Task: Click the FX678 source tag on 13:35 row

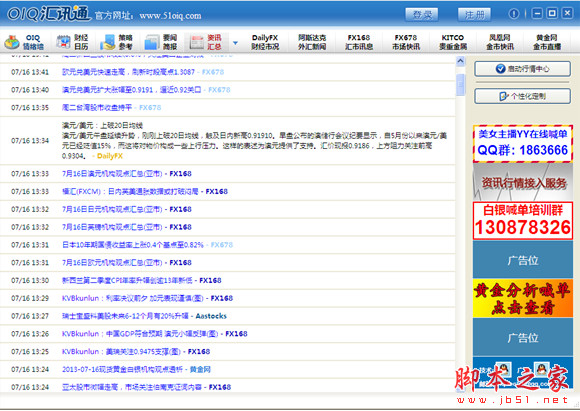Action: pos(150,107)
